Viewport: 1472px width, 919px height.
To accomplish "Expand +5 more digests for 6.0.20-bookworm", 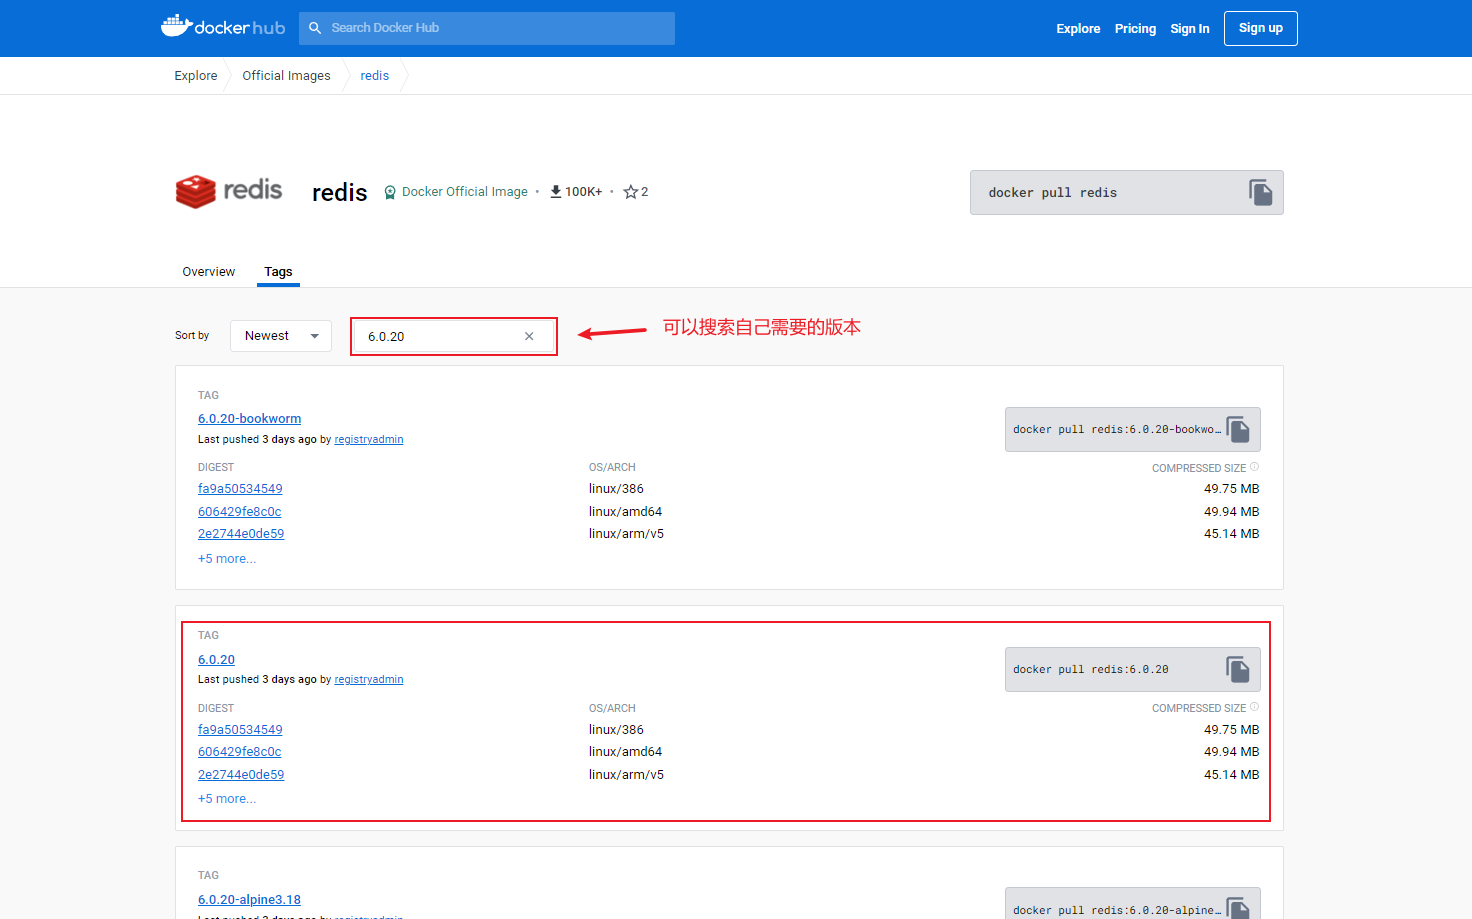I will click(227, 559).
